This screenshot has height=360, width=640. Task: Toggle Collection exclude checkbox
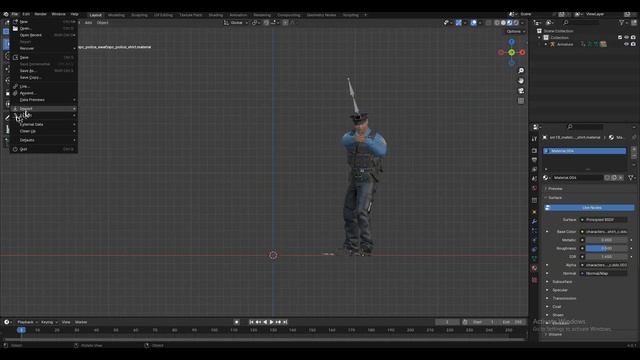620,38
